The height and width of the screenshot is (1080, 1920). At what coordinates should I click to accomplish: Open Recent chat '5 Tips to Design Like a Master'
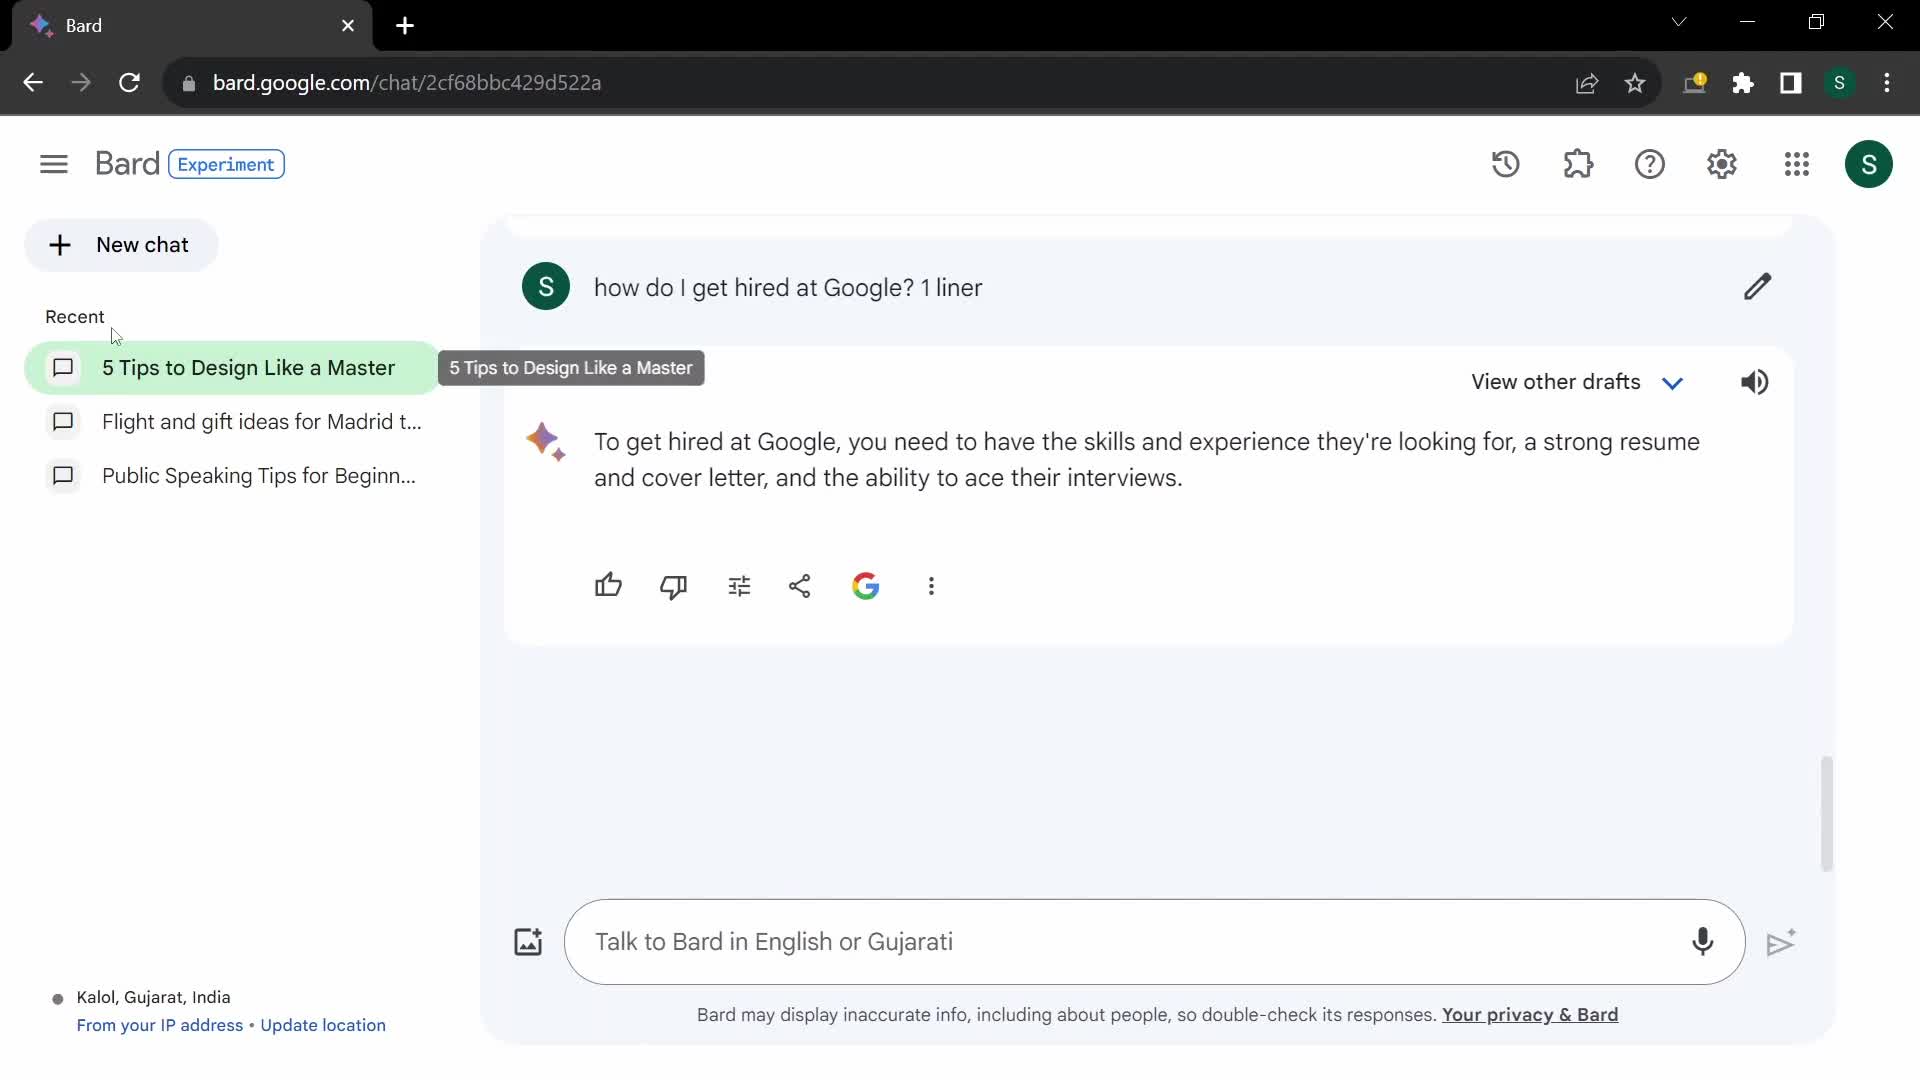(x=249, y=367)
